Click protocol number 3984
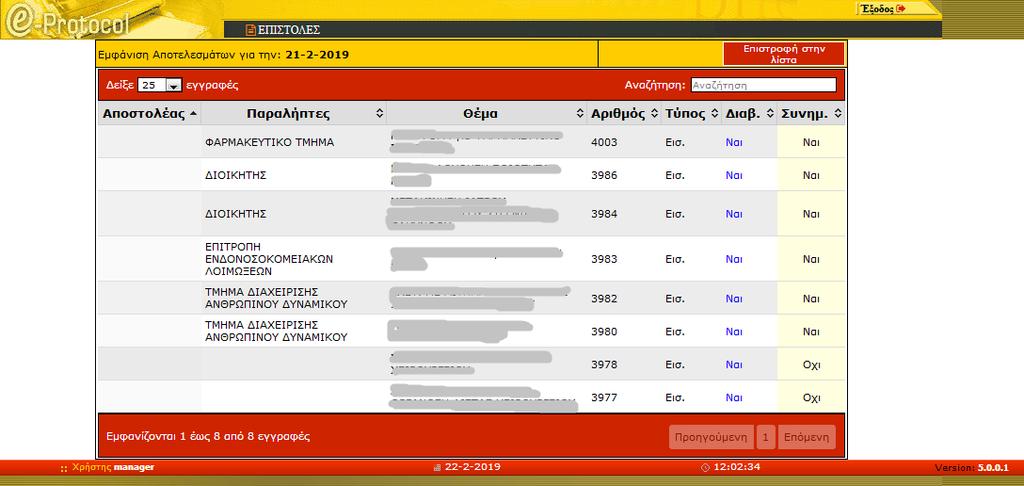This screenshot has width=1024, height=486. pyautogui.click(x=604, y=214)
